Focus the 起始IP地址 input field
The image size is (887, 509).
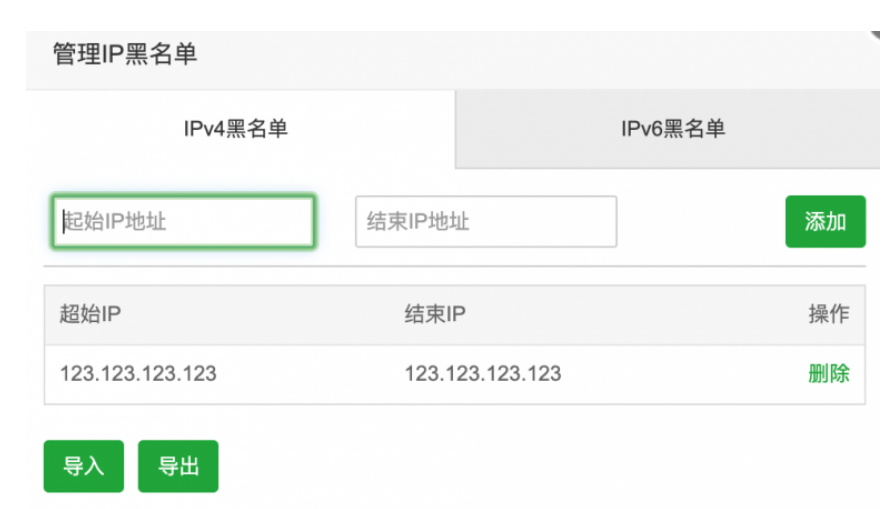[184, 222]
